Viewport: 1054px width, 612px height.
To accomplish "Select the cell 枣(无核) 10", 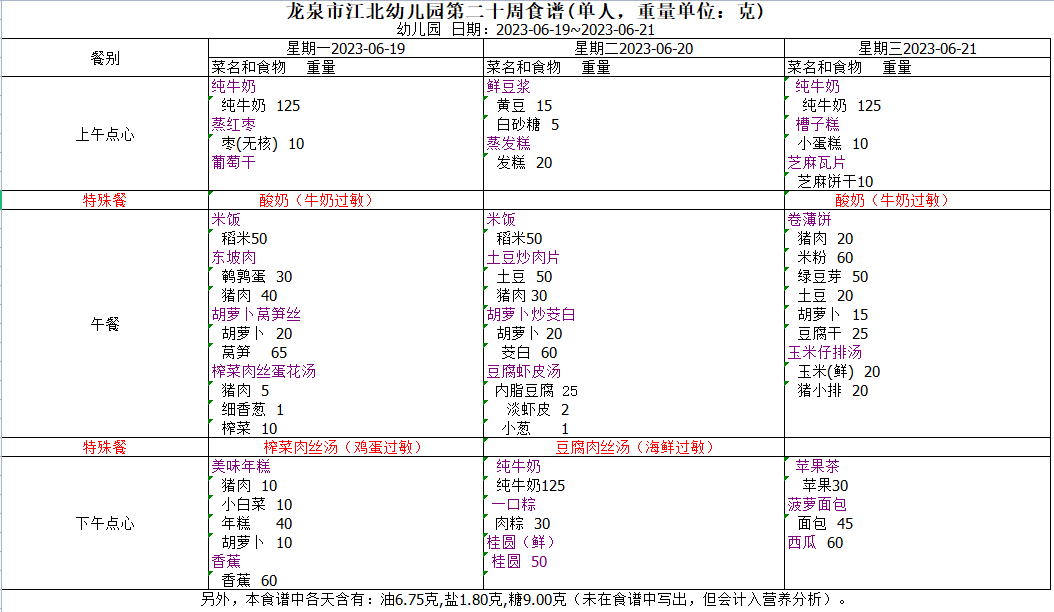I will [x=263, y=144].
